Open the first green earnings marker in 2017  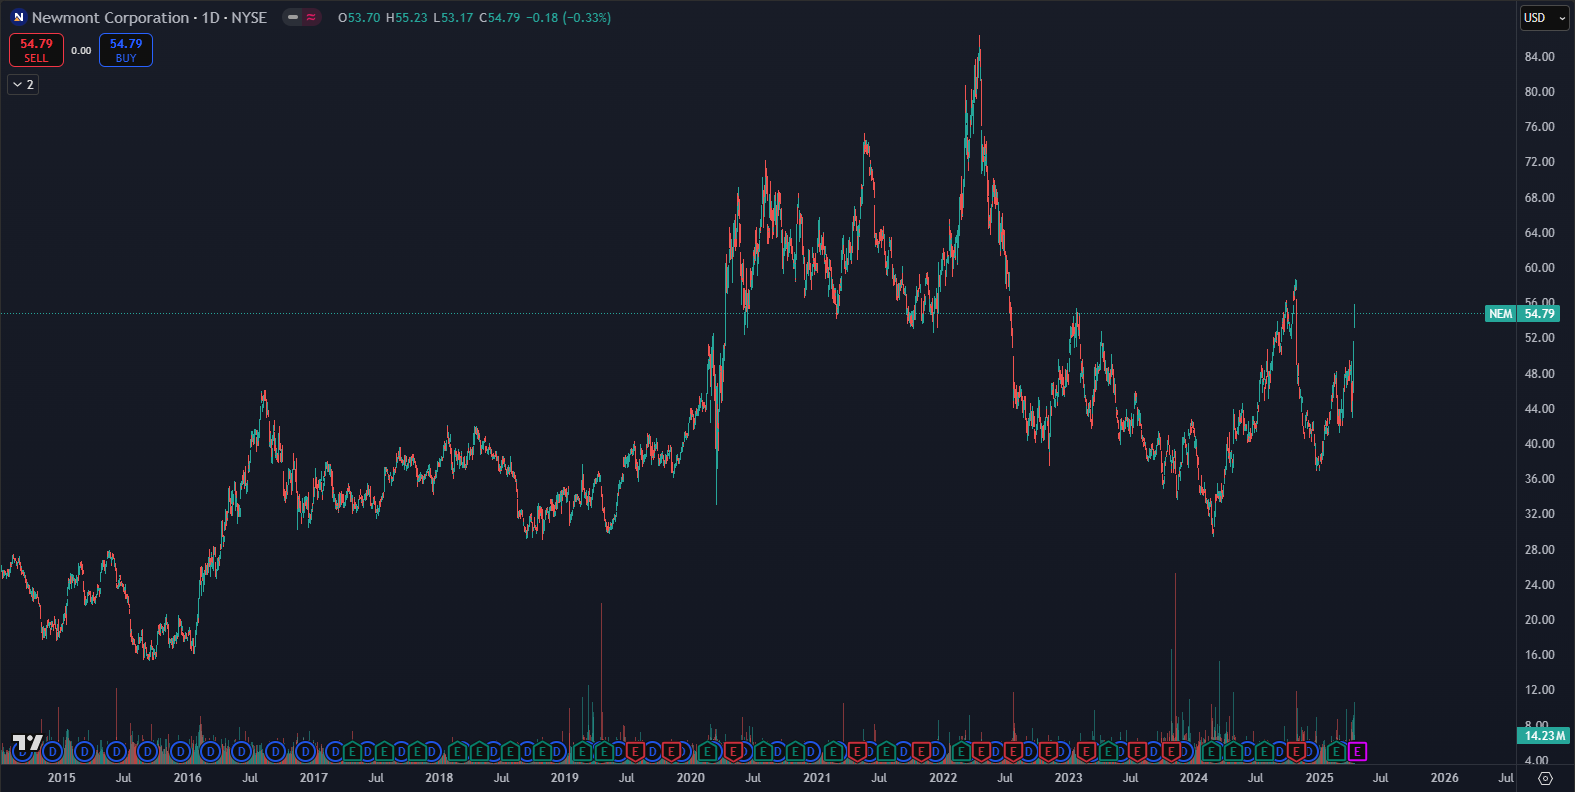pos(353,751)
